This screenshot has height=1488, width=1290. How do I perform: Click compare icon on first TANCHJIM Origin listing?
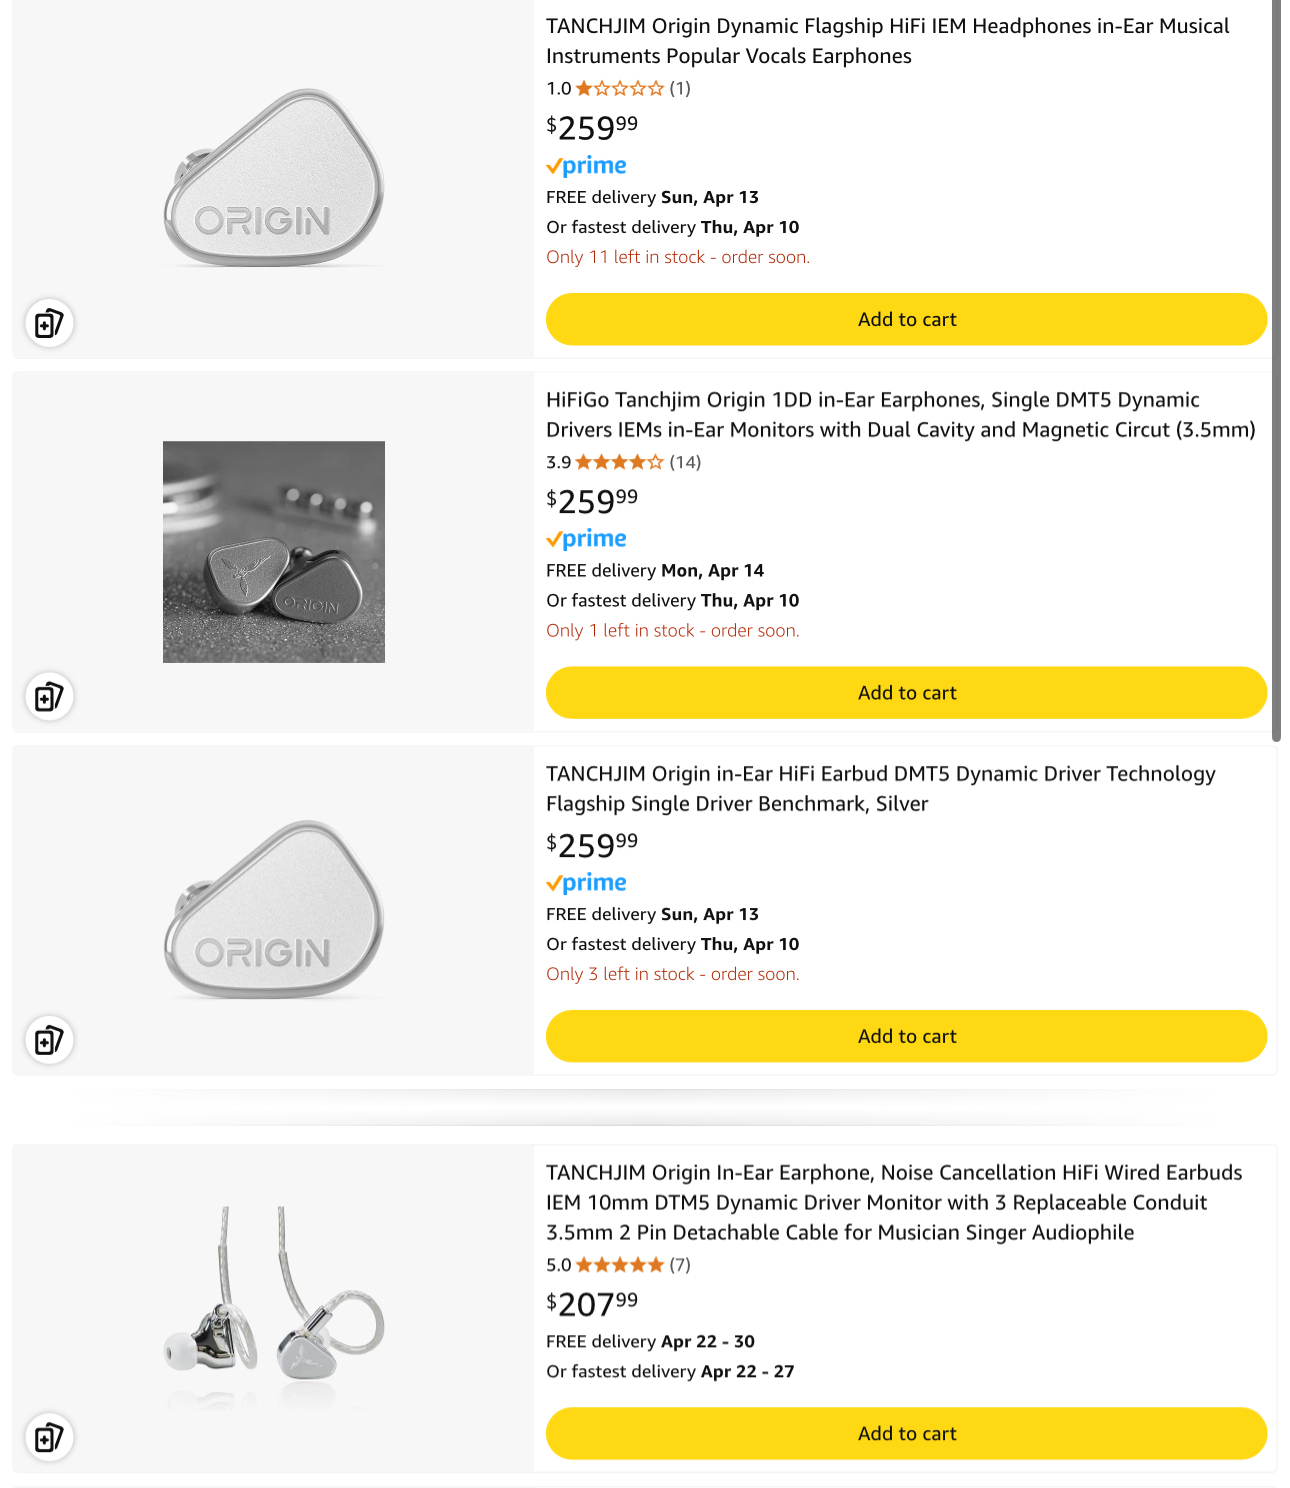tap(49, 323)
